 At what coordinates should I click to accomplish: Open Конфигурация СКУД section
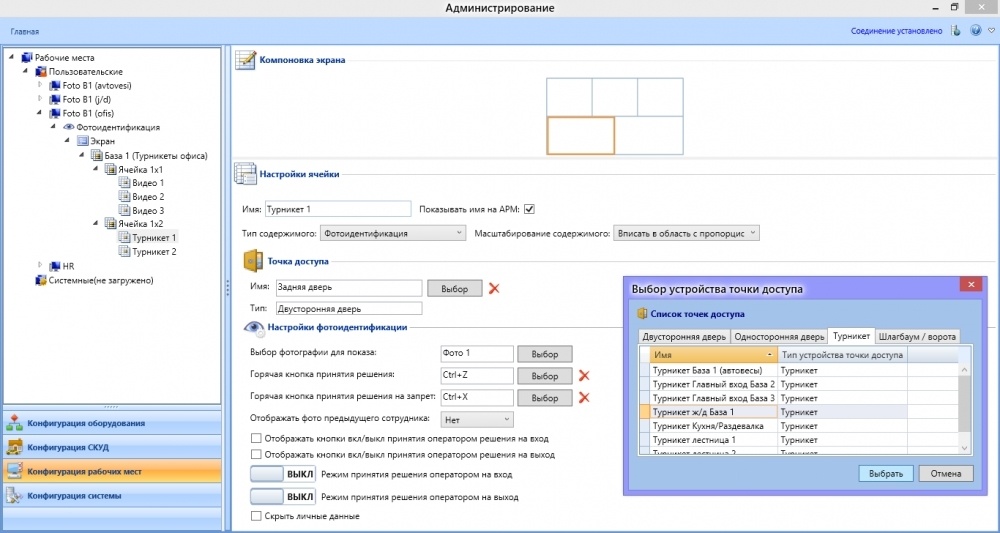click(112, 447)
